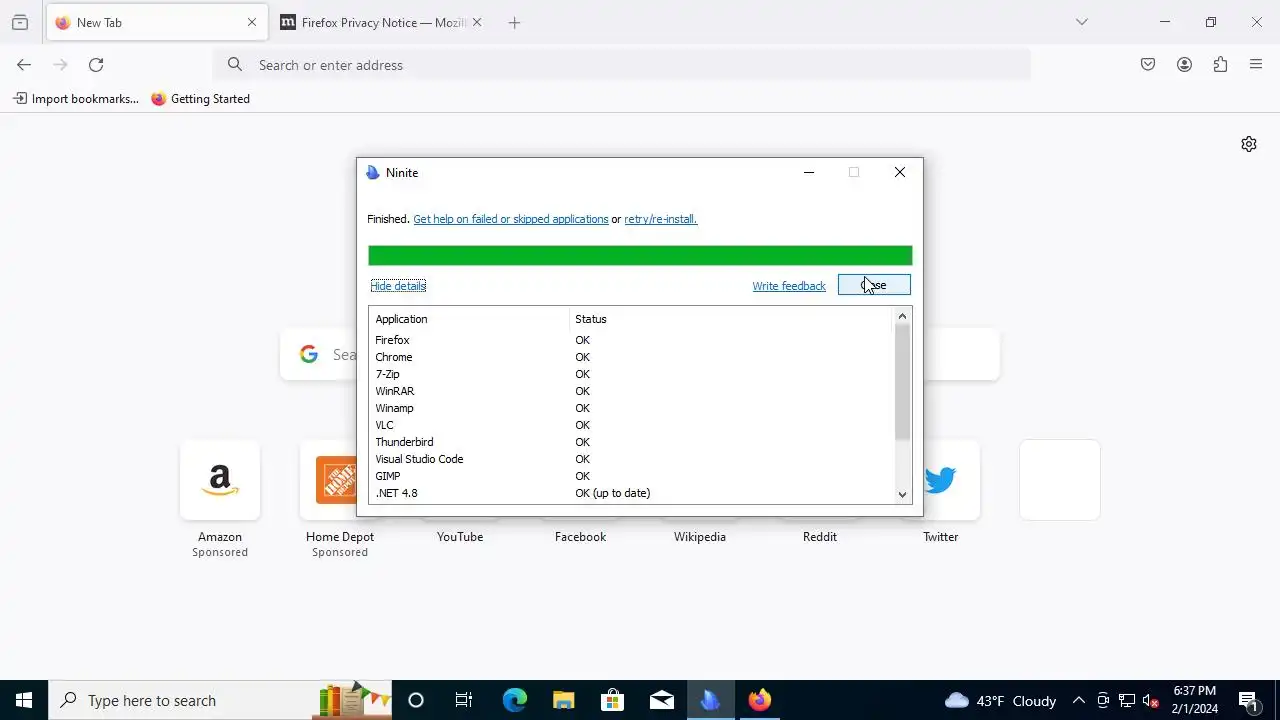Image resolution: width=1280 pixels, height=720 pixels.
Task: Select the Winamp row
Action: coord(631,408)
